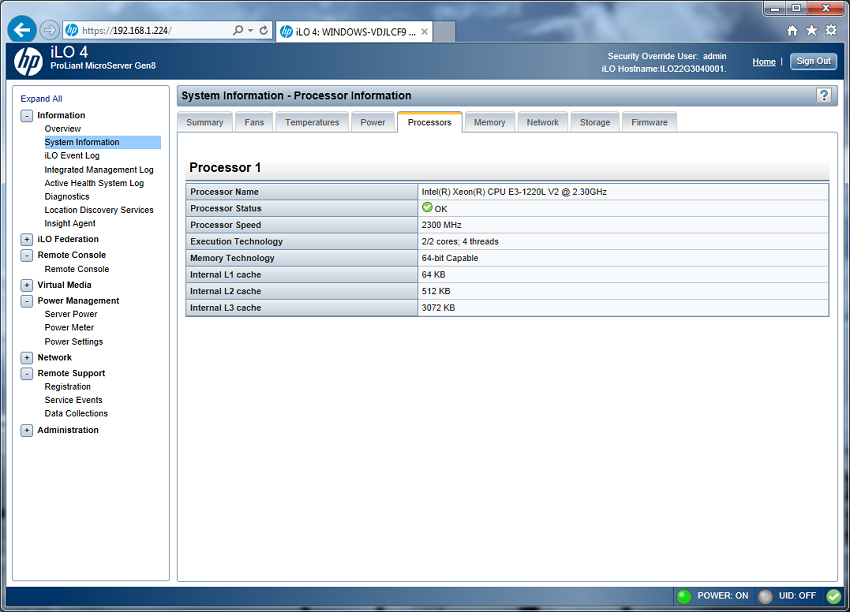Click the browser forward arrow button

49,30
